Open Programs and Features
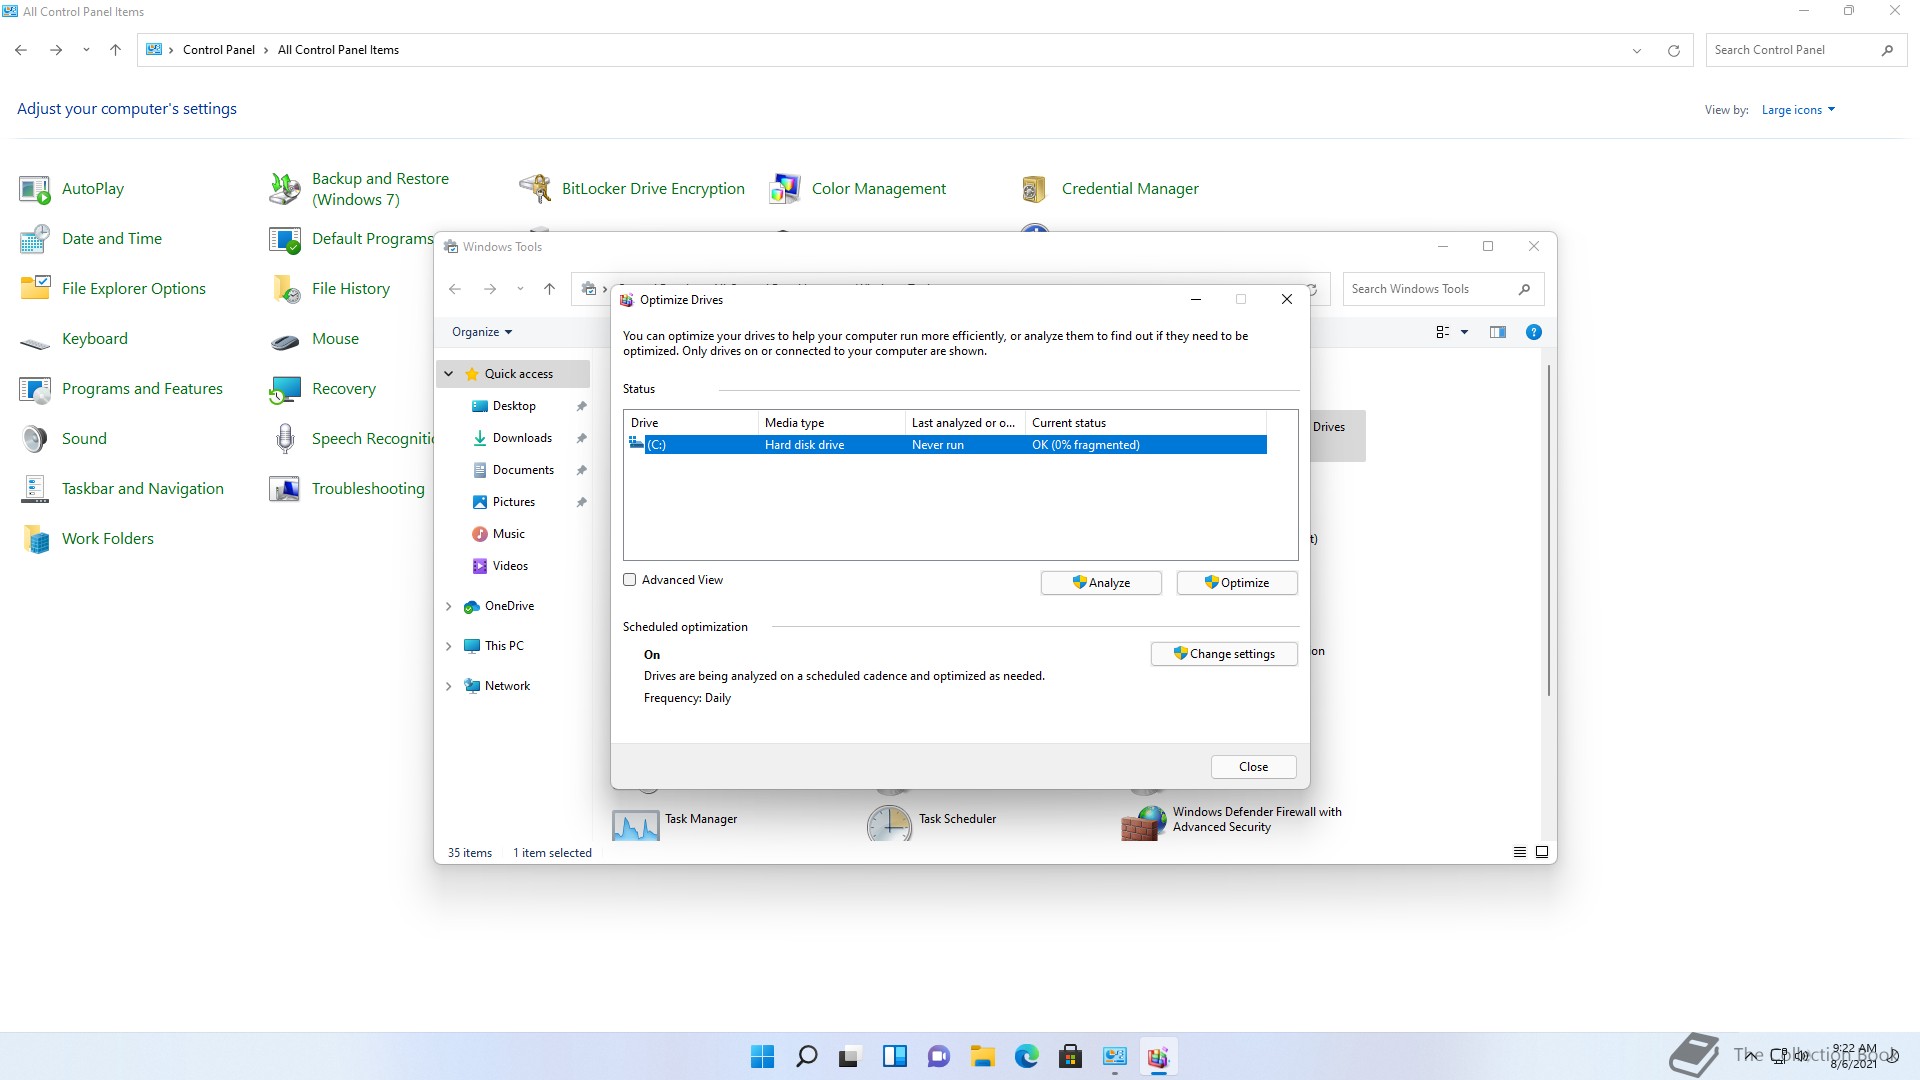The image size is (1920, 1080). point(121,389)
